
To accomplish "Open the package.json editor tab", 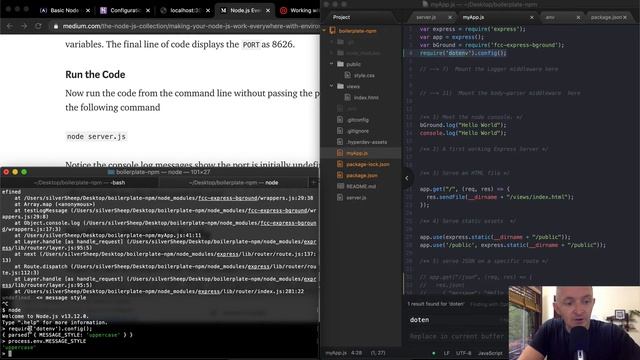I will (606, 17).
